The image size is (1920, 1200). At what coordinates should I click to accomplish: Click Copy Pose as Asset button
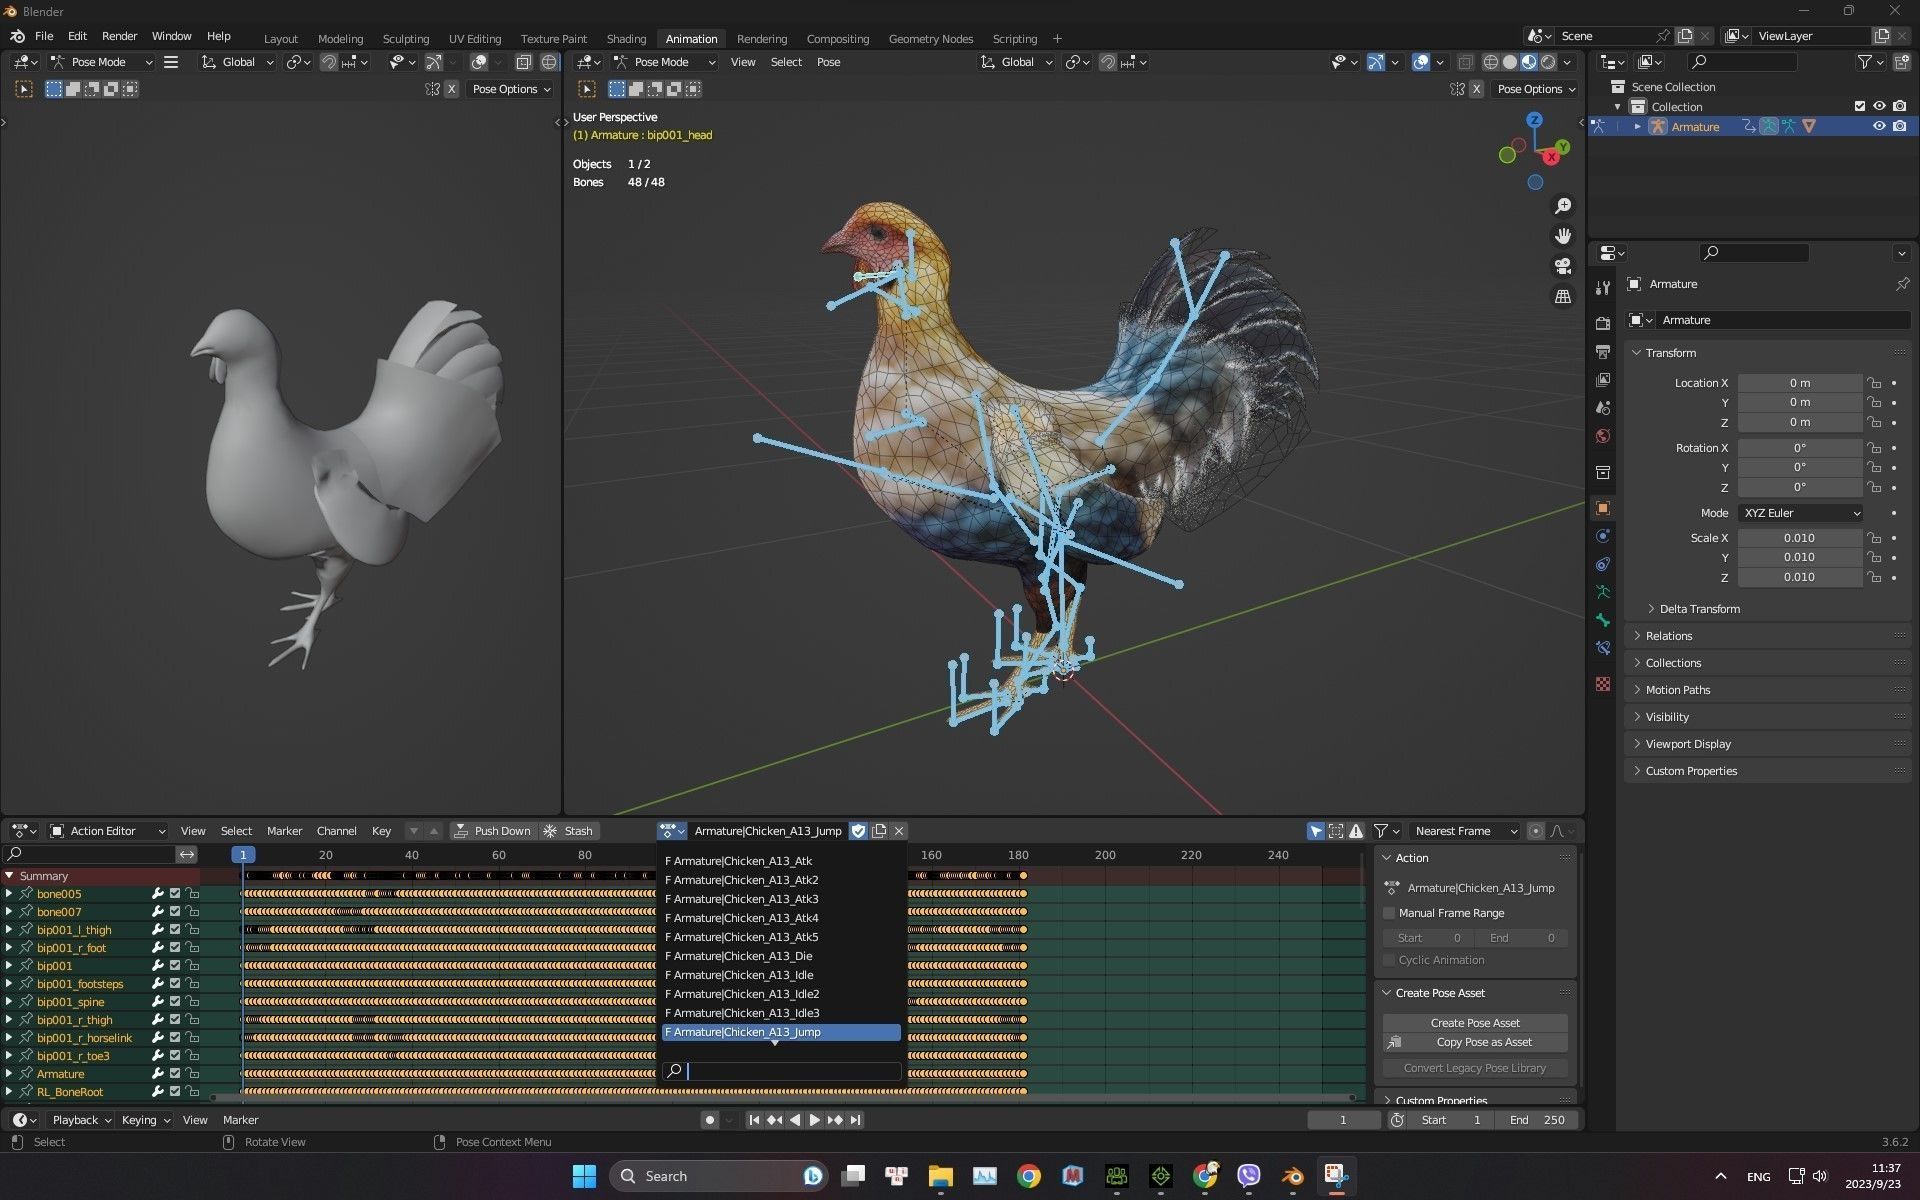pos(1475,1042)
